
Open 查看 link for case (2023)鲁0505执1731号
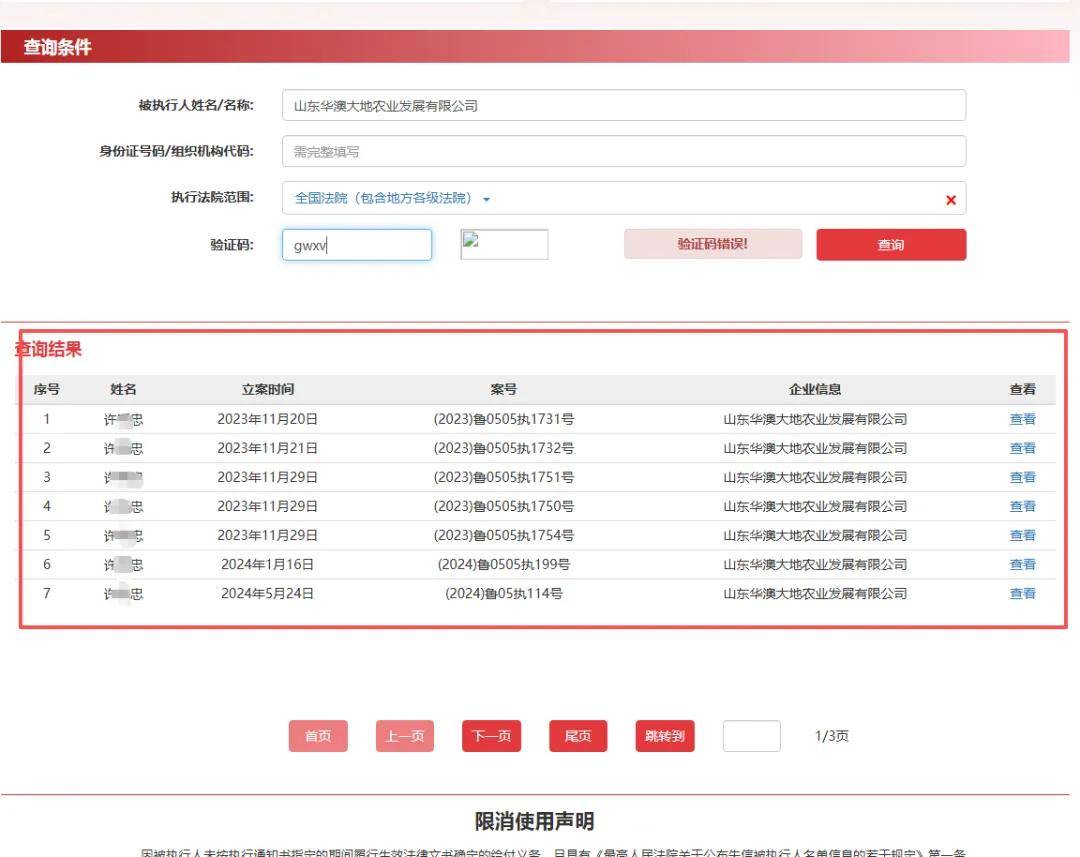coord(1022,419)
